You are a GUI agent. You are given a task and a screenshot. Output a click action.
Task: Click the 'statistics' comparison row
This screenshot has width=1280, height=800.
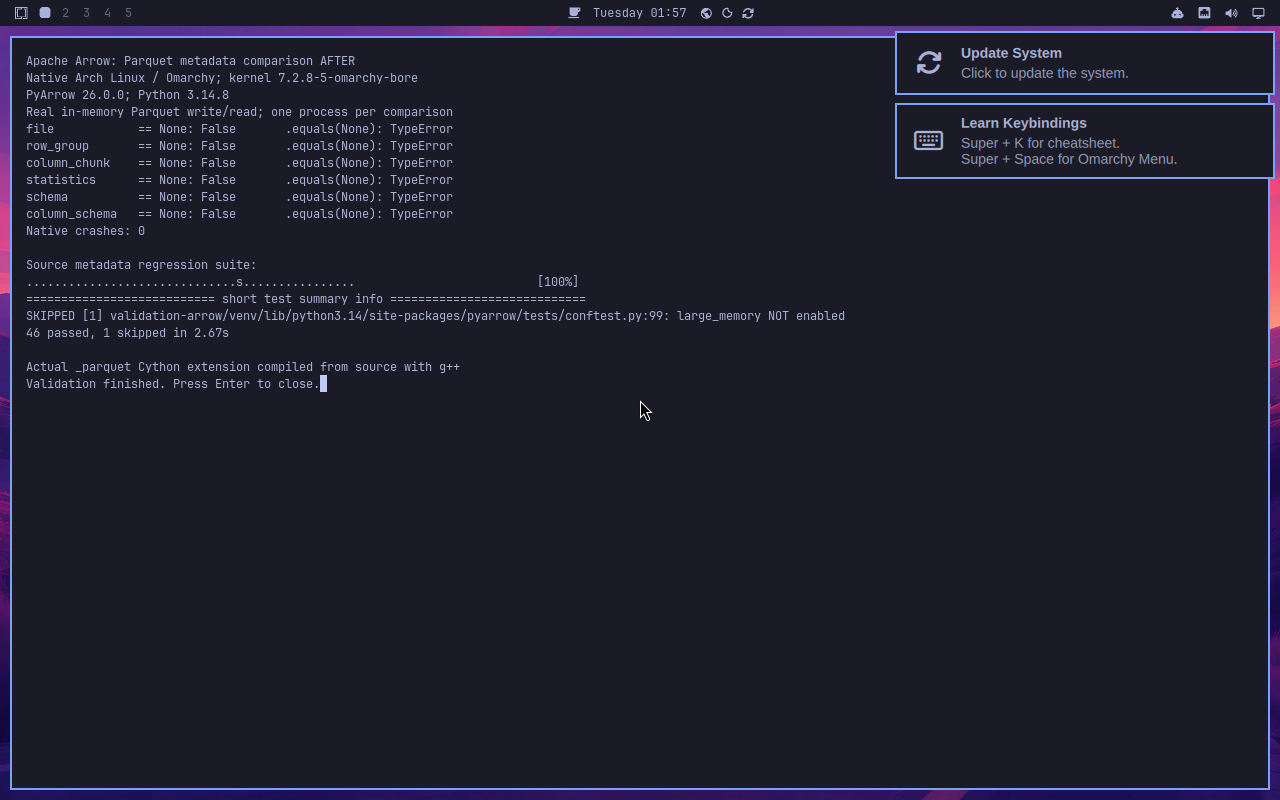[239, 180]
